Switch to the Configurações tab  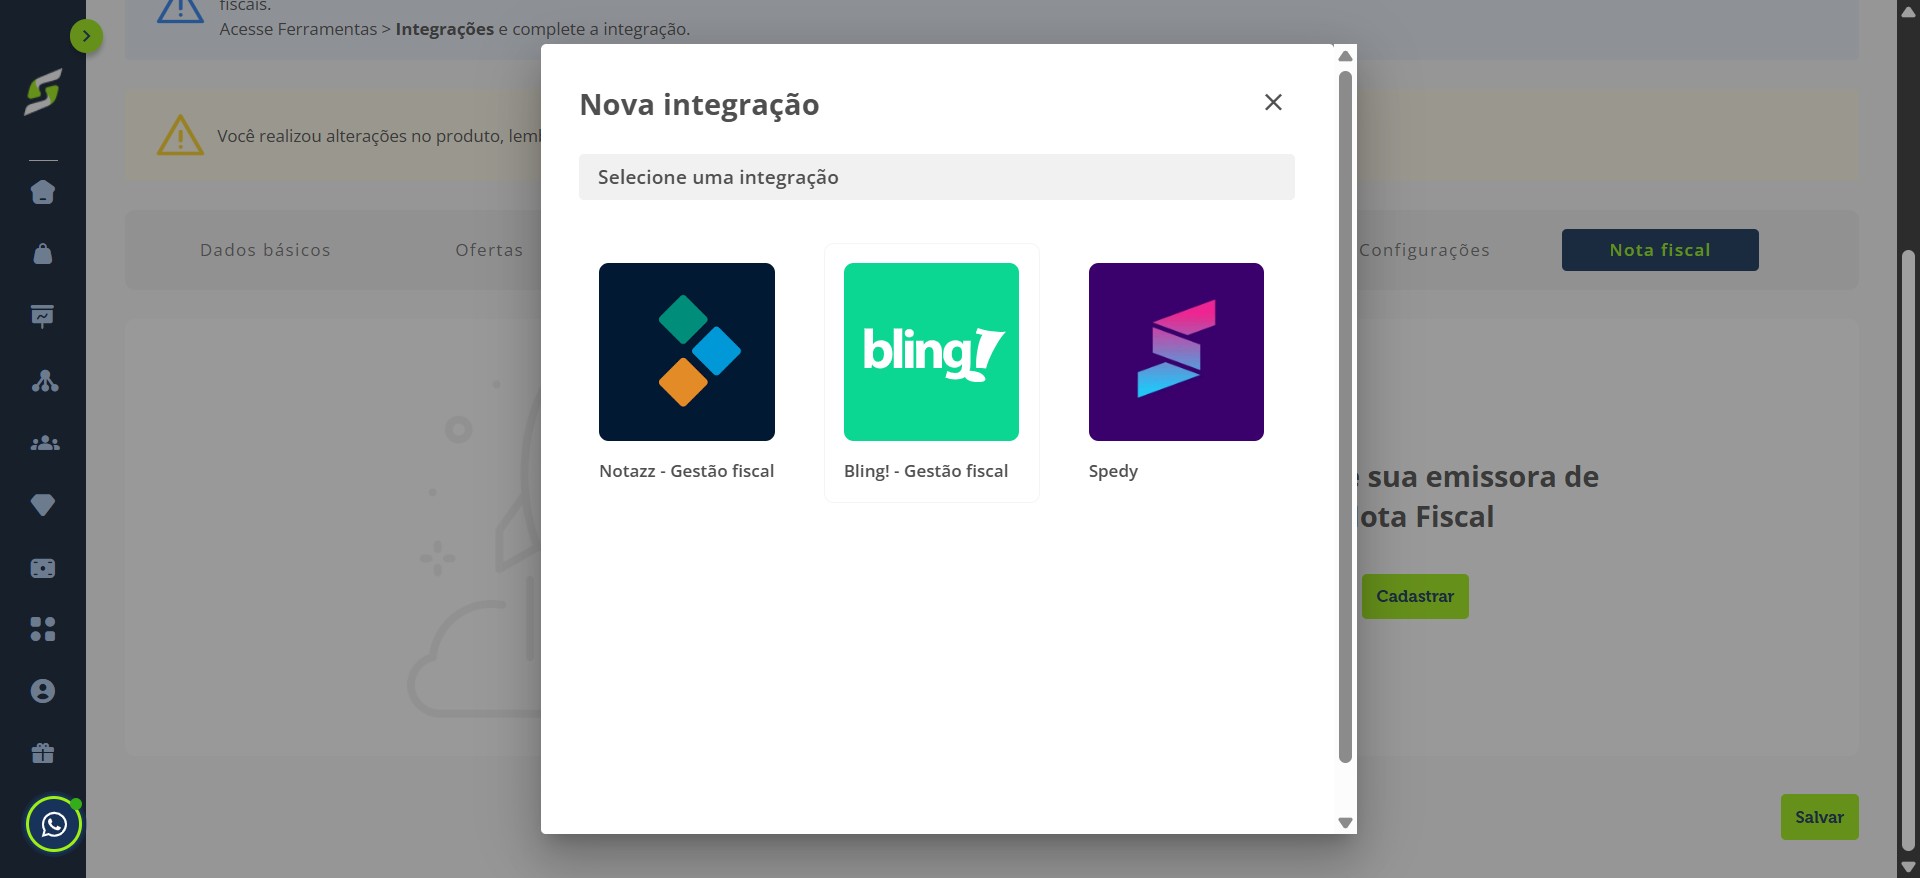coord(1424,250)
